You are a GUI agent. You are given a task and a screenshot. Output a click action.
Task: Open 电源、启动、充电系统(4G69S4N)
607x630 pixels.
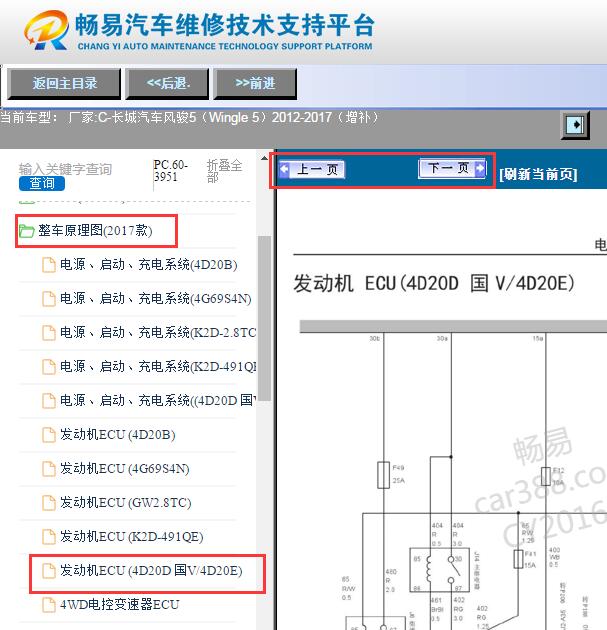(x=156, y=299)
